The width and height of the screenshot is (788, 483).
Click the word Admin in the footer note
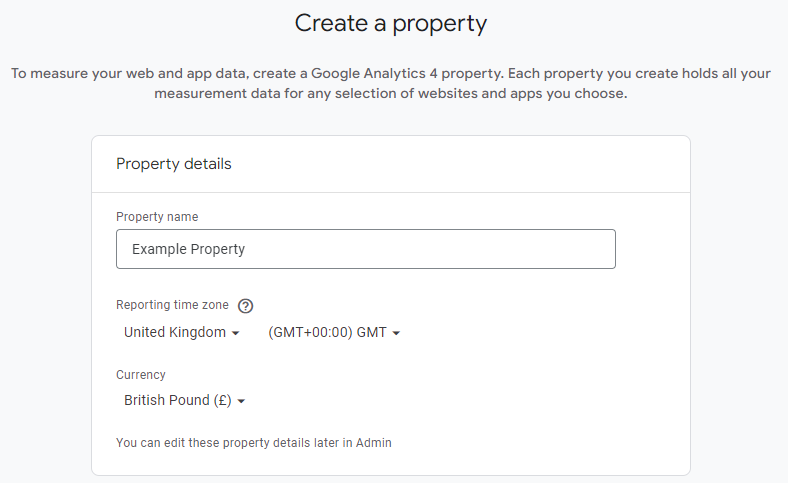pyautogui.click(x=374, y=443)
